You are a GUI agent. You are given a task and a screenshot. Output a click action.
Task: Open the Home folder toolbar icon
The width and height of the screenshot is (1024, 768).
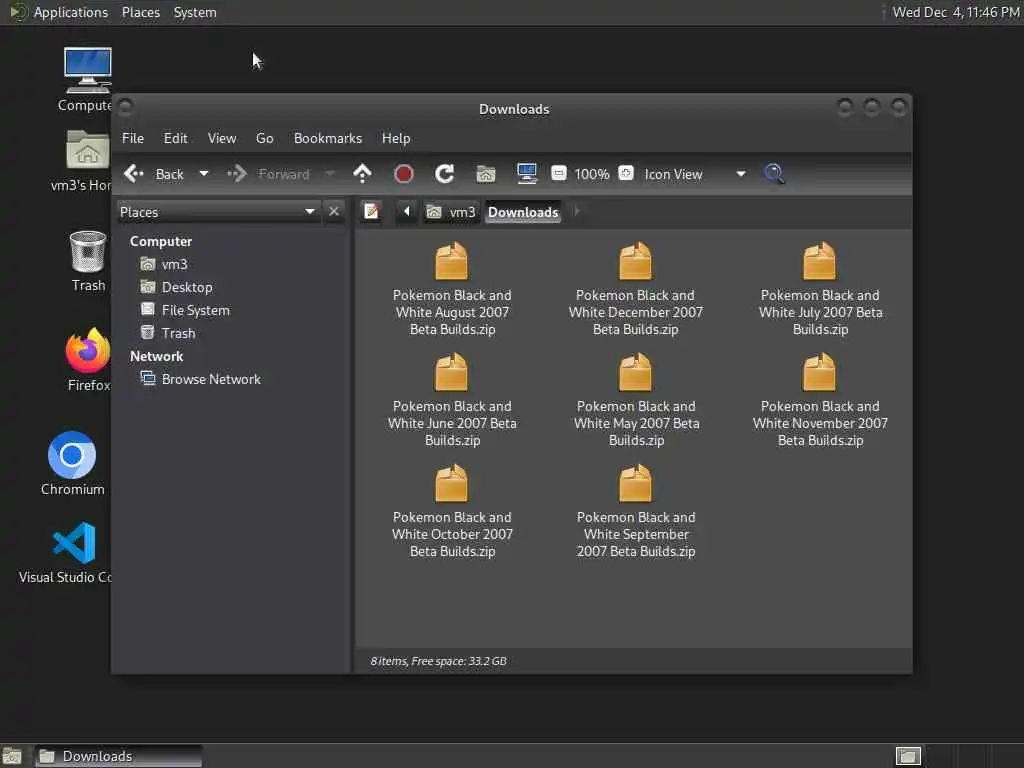486,174
